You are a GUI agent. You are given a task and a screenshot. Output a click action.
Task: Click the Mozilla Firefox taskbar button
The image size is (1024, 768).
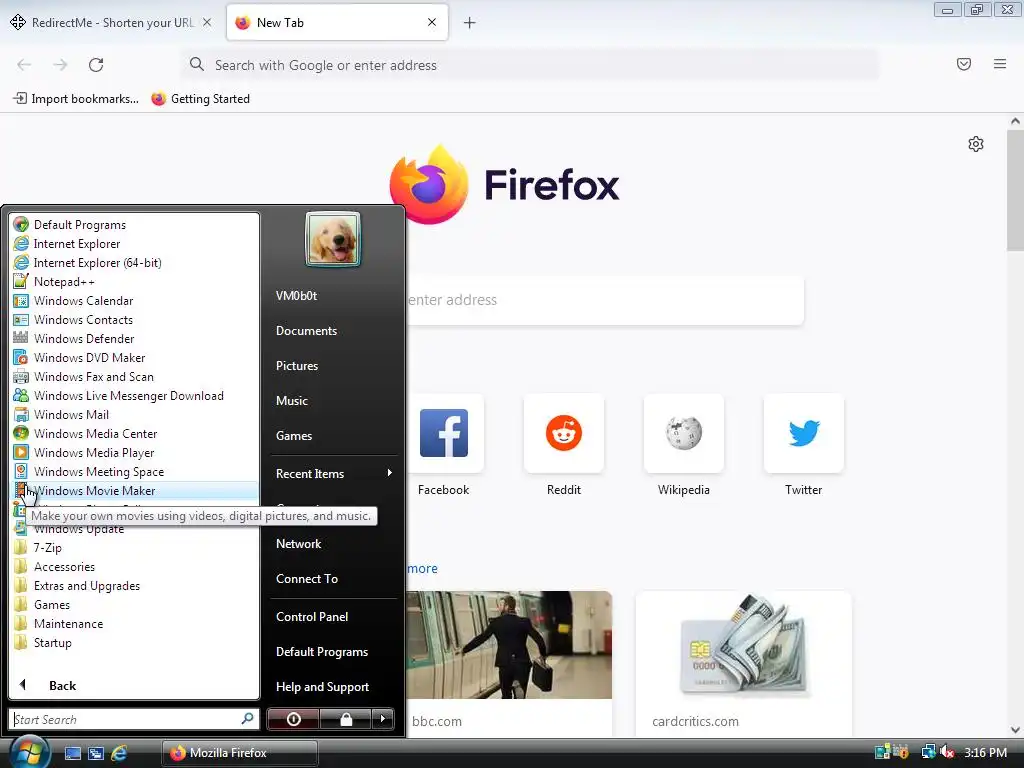240,753
